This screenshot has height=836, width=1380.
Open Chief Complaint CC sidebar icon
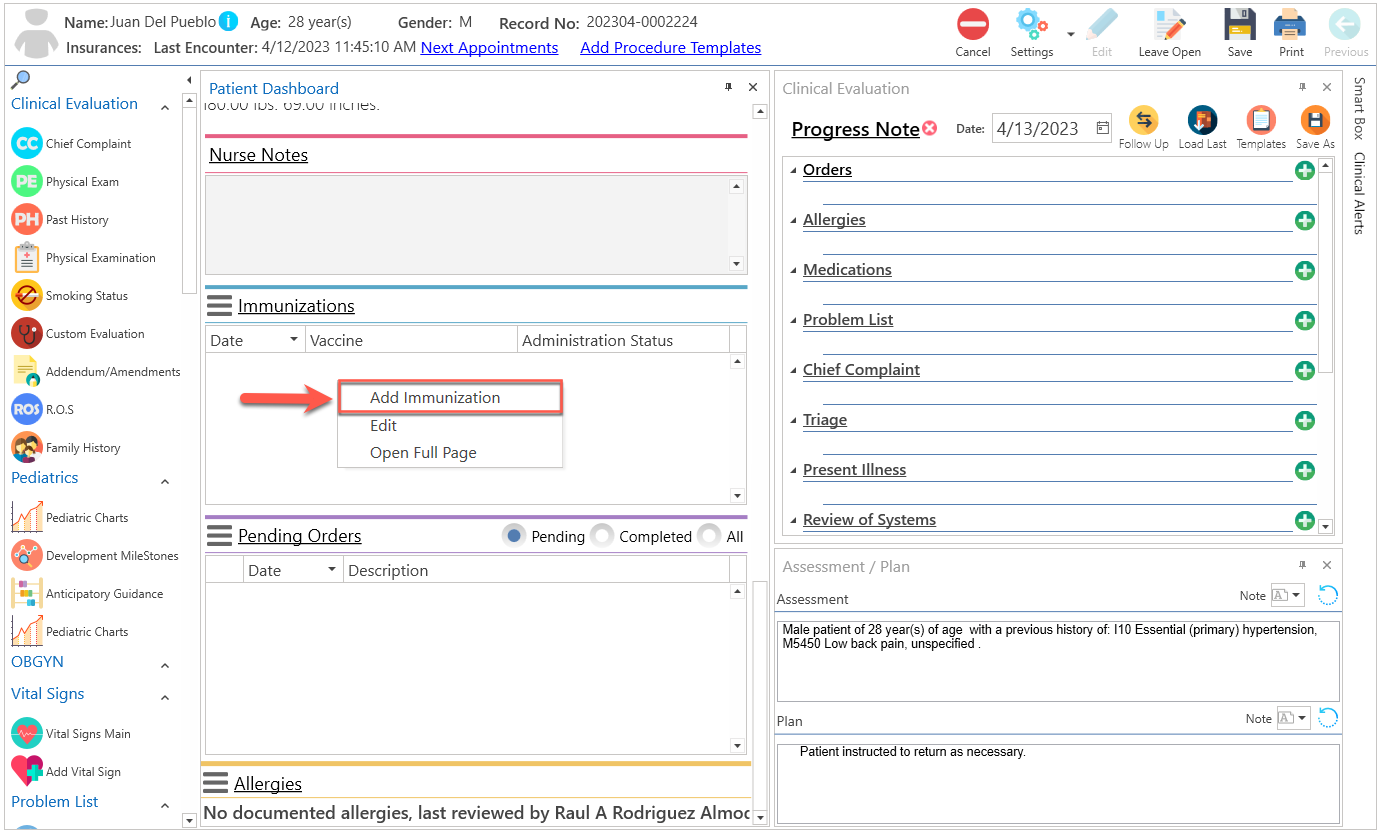[x=27, y=143]
